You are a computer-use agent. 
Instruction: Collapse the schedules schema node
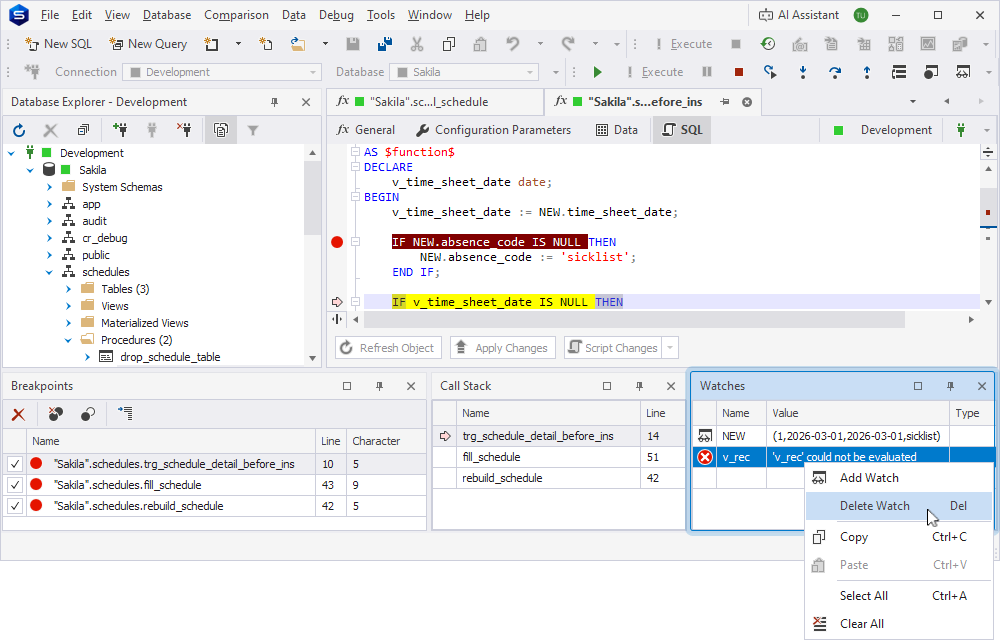[x=49, y=272]
